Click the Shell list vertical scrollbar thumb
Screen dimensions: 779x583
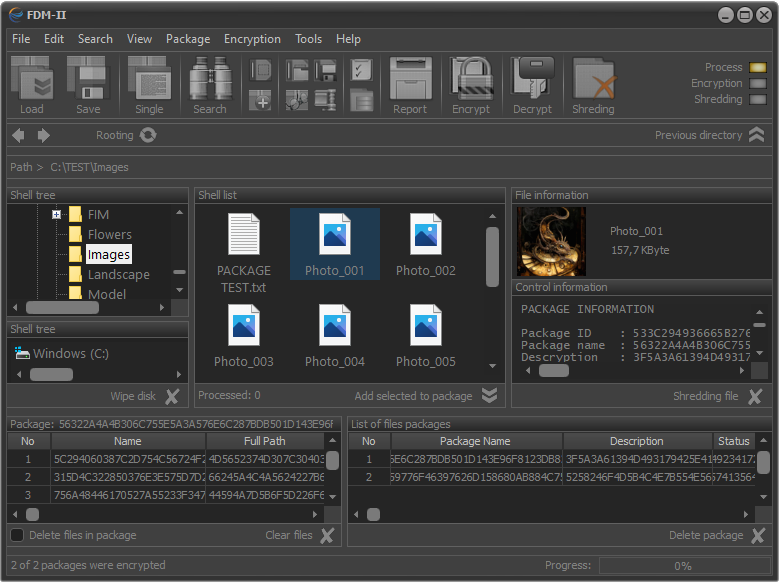pyautogui.click(x=492, y=257)
